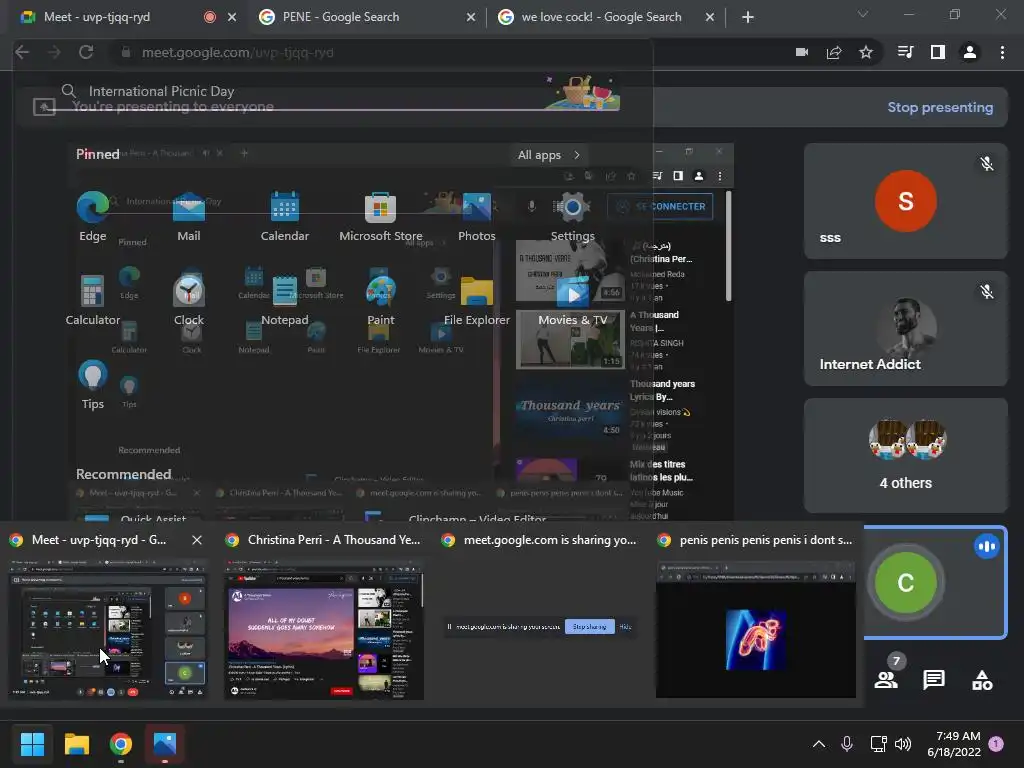Screen dimensions: 1024x768
Task: Switch to Christina Perri - A Thousand Years window
Action: tap(324, 629)
